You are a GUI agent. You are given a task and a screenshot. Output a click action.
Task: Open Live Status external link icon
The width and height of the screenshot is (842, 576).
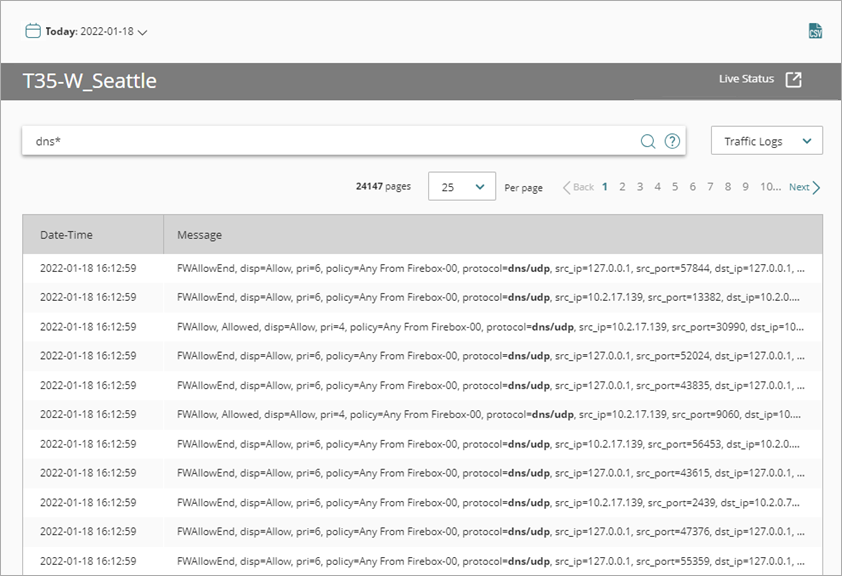(x=793, y=80)
